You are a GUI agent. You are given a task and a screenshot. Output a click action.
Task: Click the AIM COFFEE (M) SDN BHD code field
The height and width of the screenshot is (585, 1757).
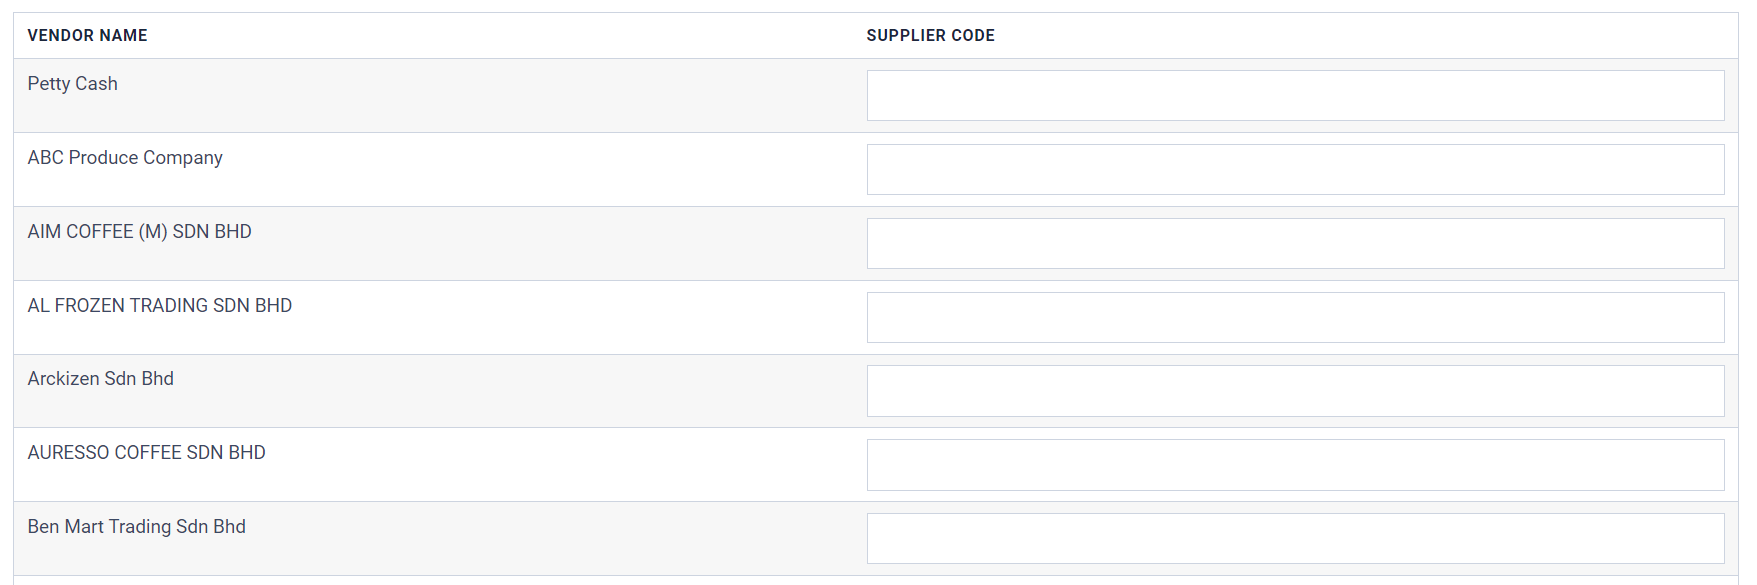[x=1295, y=243]
